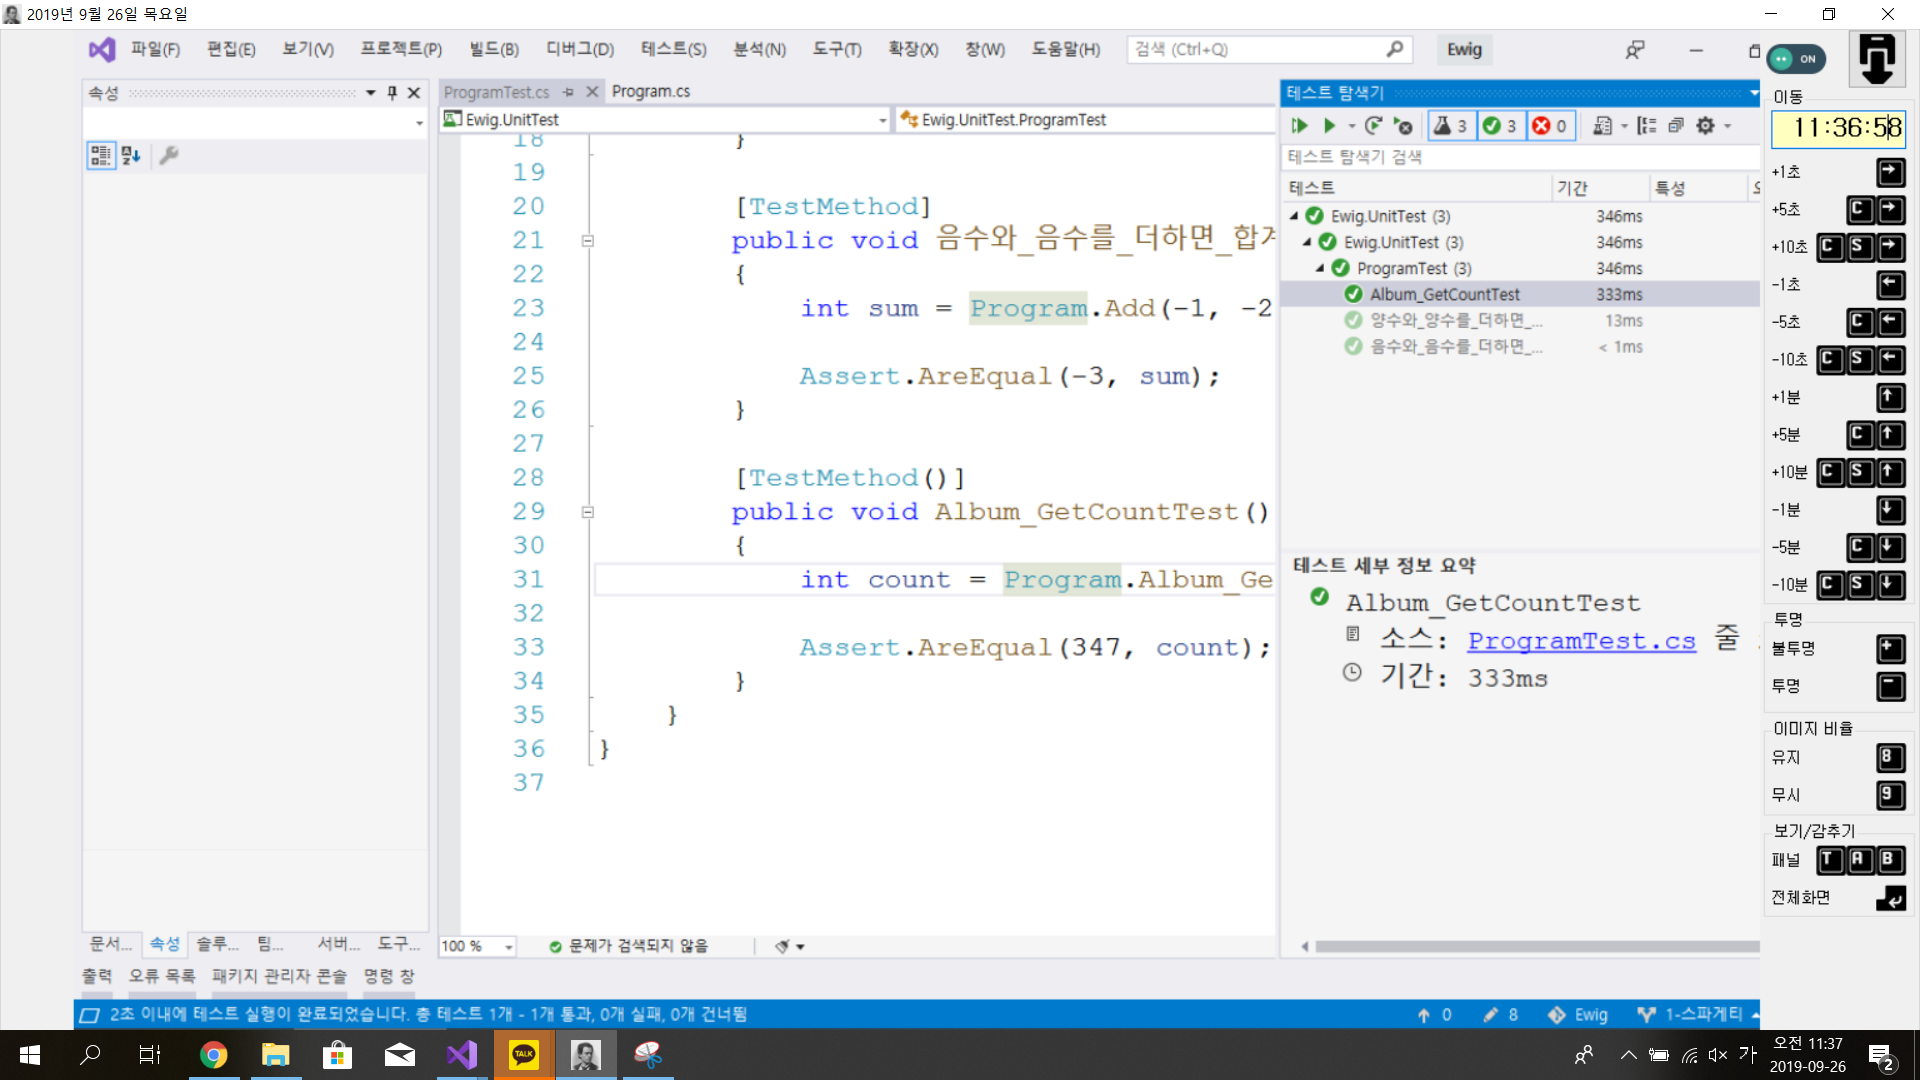Image resolution: width=1920 pixels, height=1080 pixels.
Task: Toggle passed tests filter (green check 3)
Action: click(x=1500, y=126)
